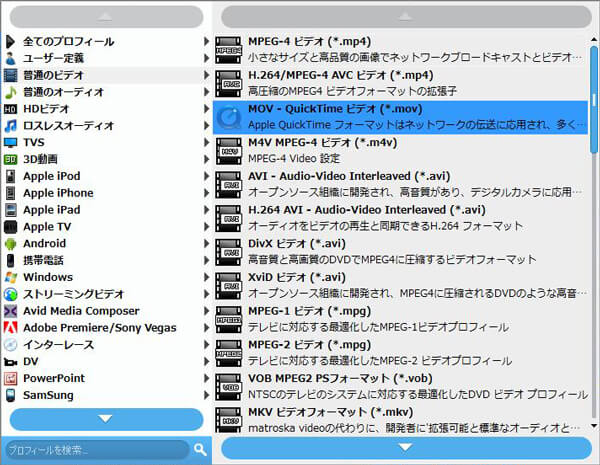This screenshot has width=600, height=465.
Task: Click the VOB format film icon
Action: [x=228, y=387]
